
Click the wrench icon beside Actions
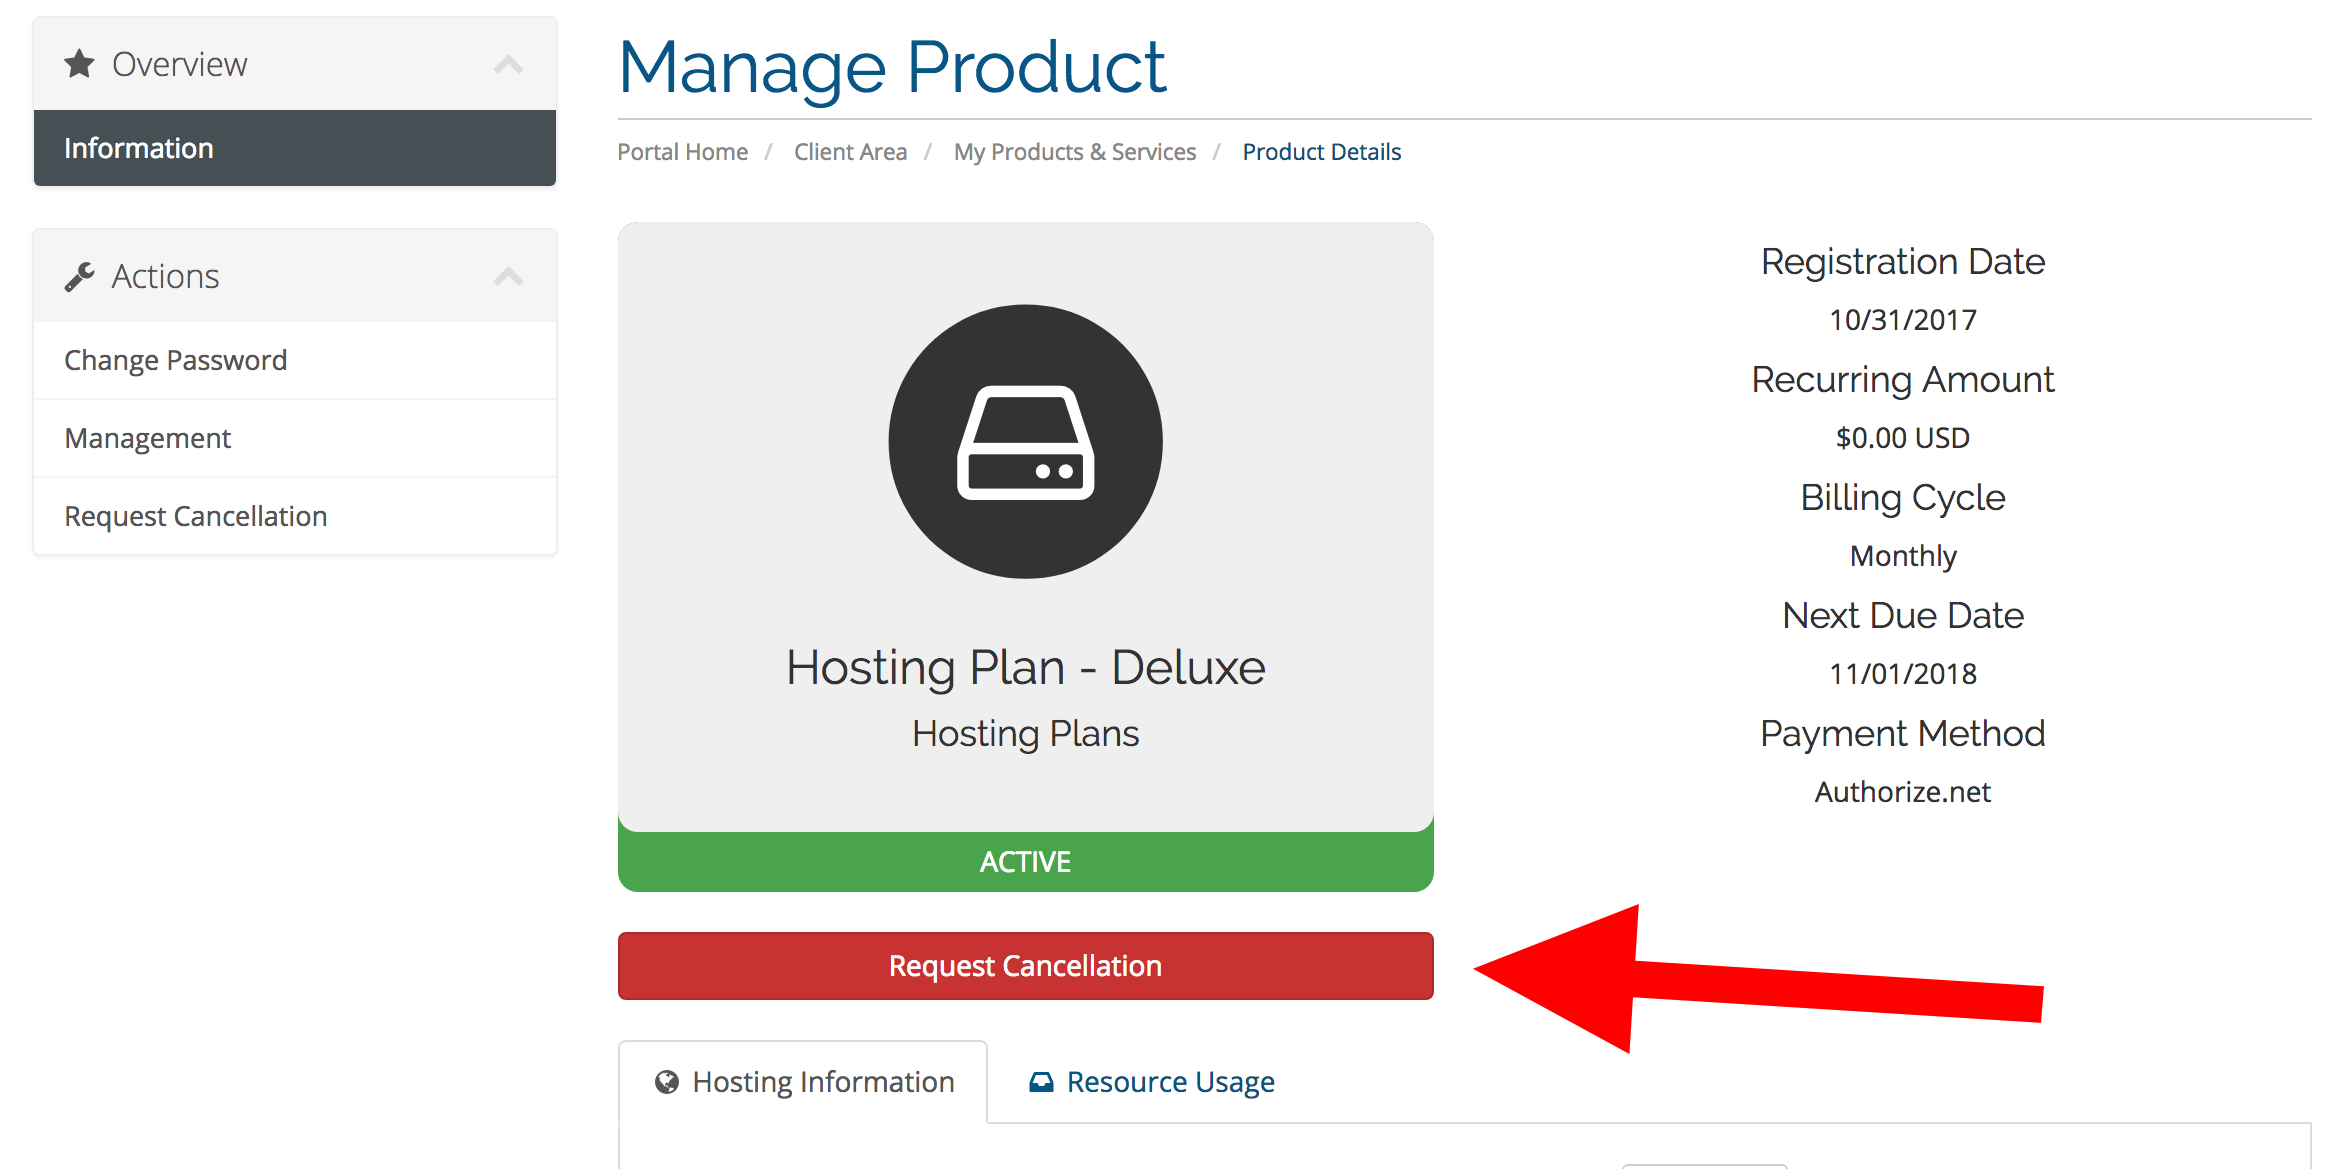79,276
